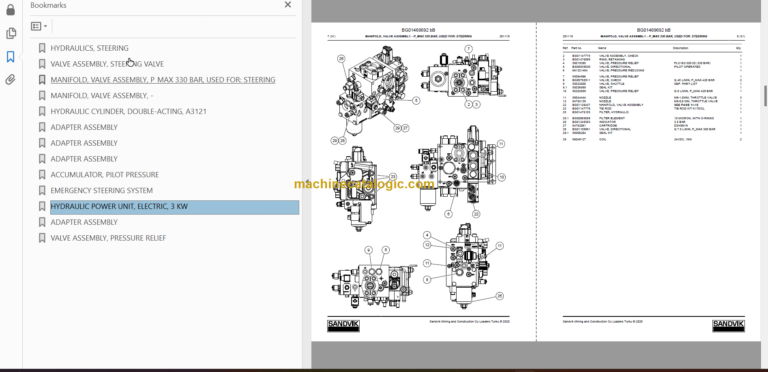768x372 pixels.
Task: Click bookmark icon beside HYDRAULIC POWER UNIT
Action: [x=42, y=207]
